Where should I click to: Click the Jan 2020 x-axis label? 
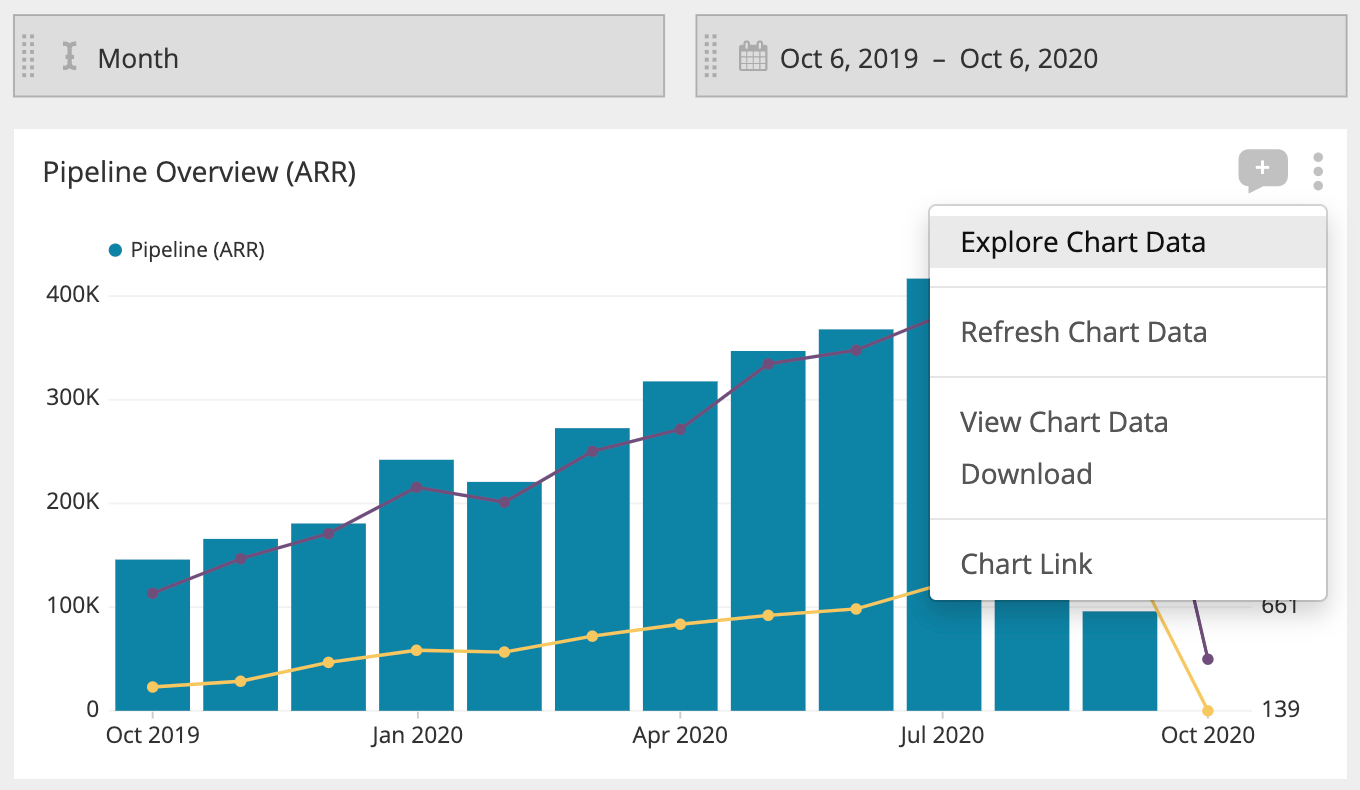416,735
